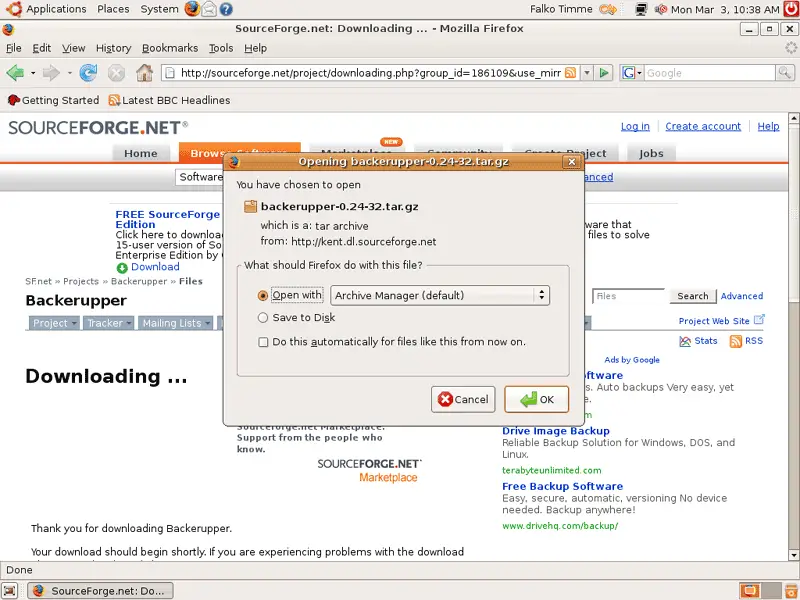Switch to the Jobs tab on SourceForge
The height and width of the screenshot is (600, 800).
(651, 153)
